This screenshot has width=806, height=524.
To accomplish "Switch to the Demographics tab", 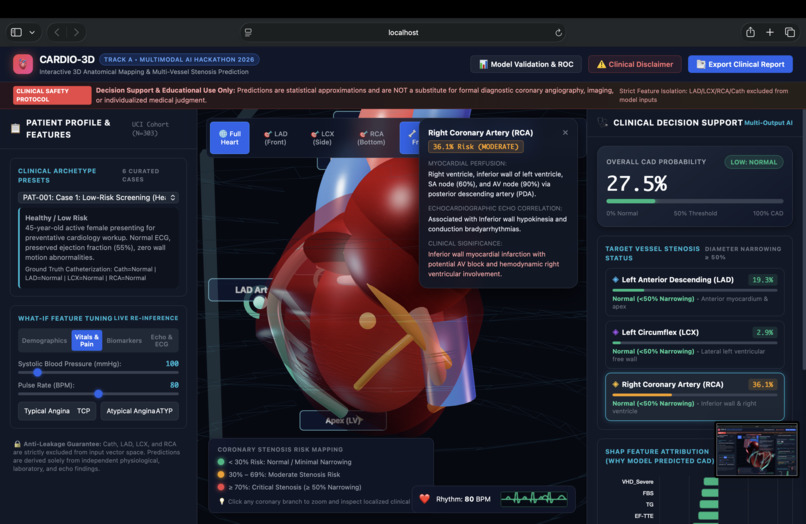I will (44, 340).
